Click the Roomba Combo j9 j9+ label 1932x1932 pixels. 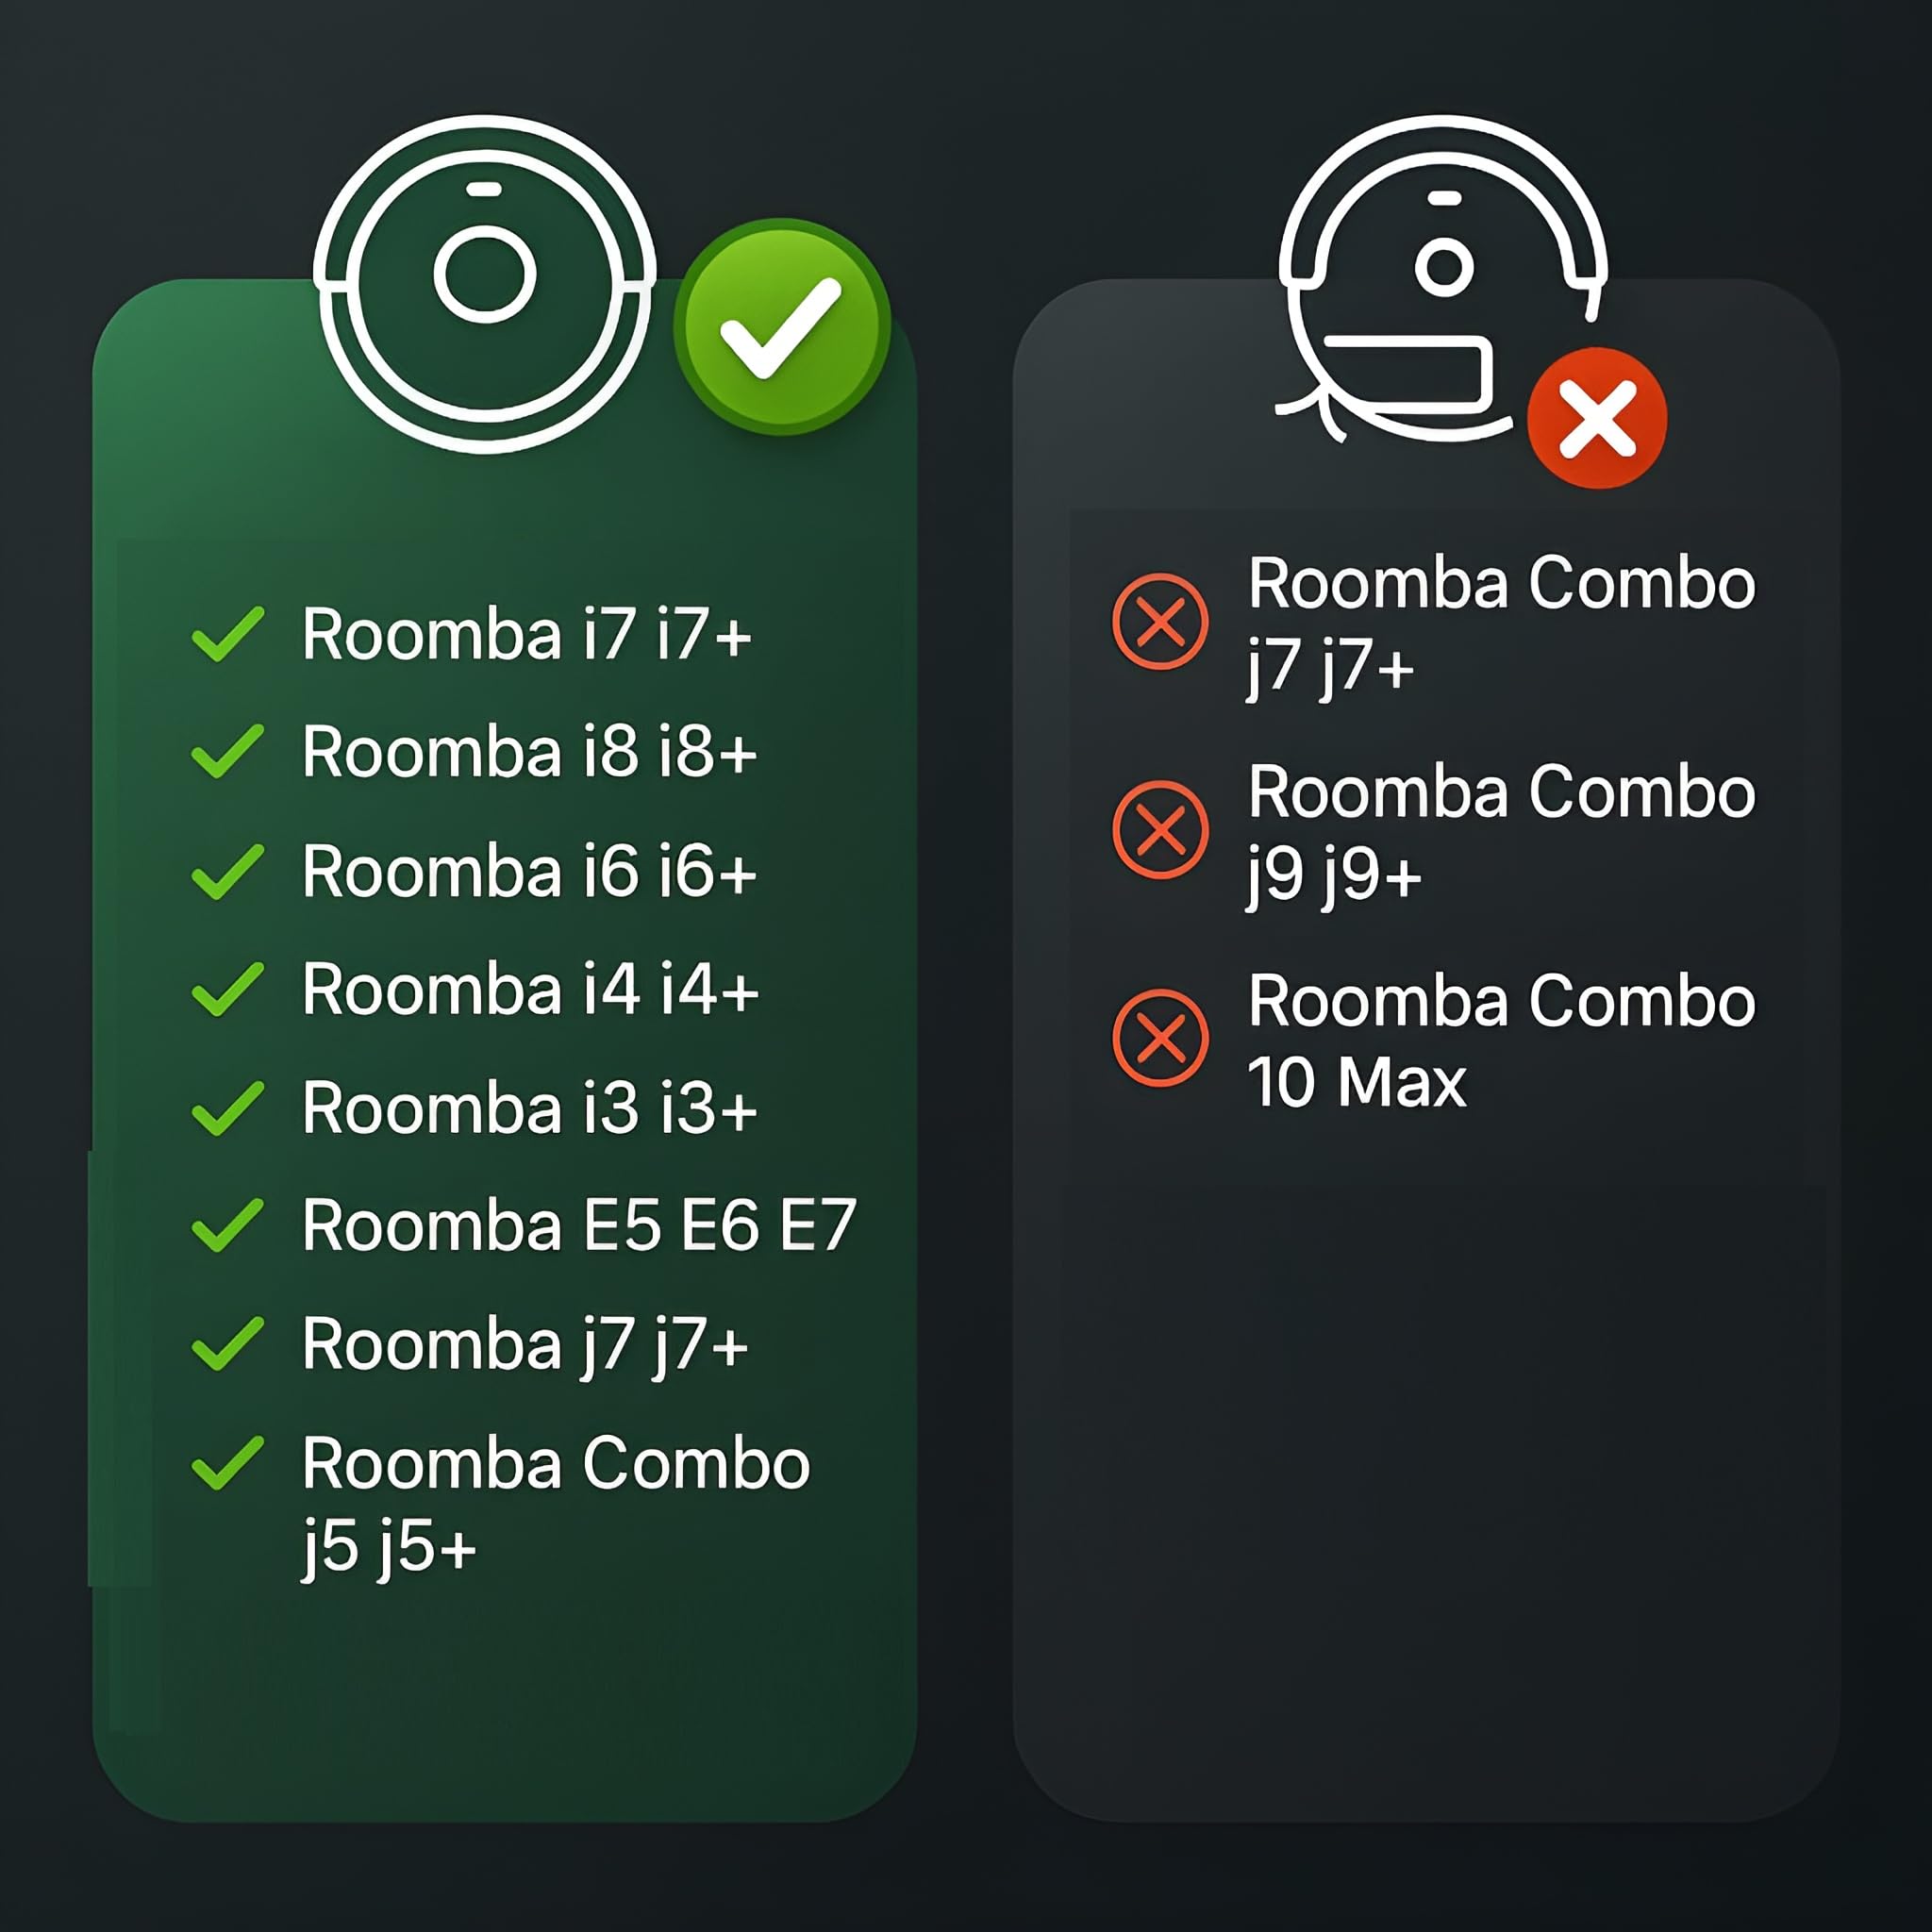[1501, 832]
